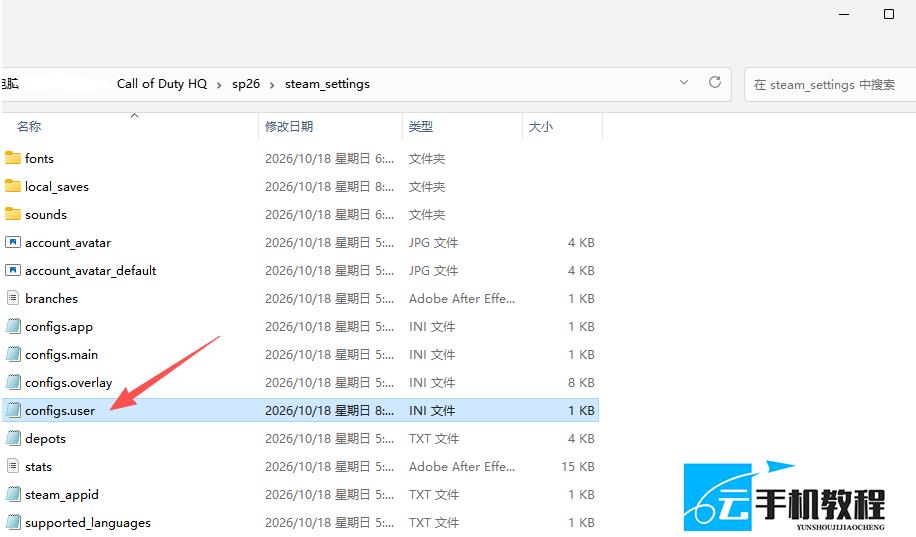This screenshot has height=537, width=916.
Task: Select the configs.user INI file icon
Action: click(x=13, y=410)
